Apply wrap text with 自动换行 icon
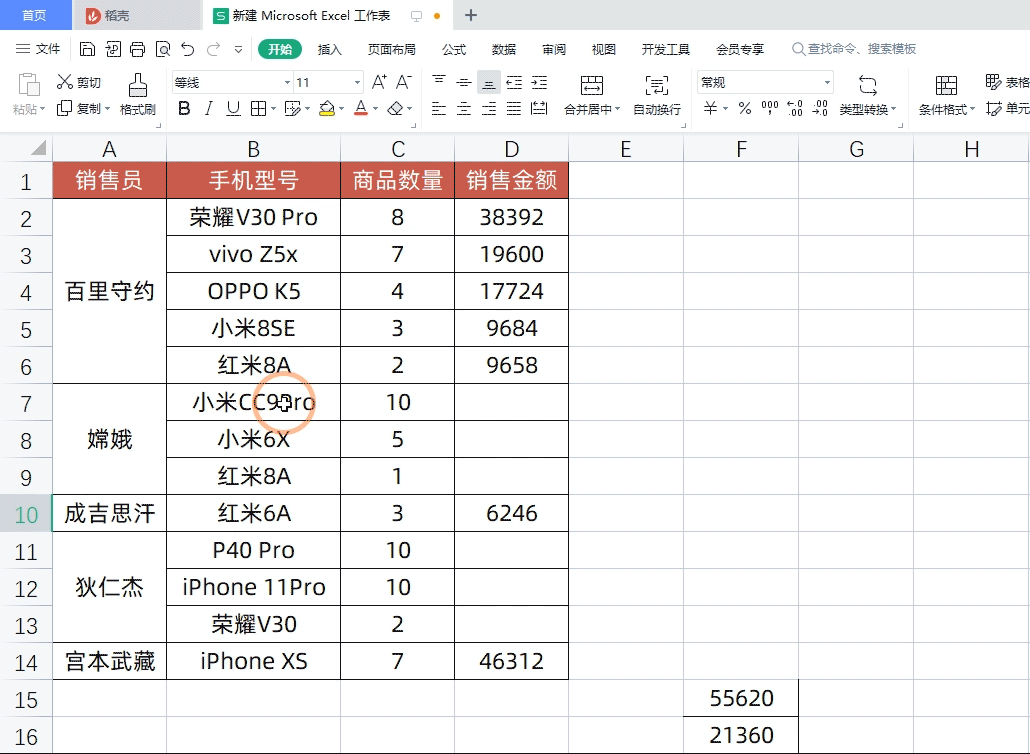The height and width of the screenshot is (754, 1030). tap(657, 92)
